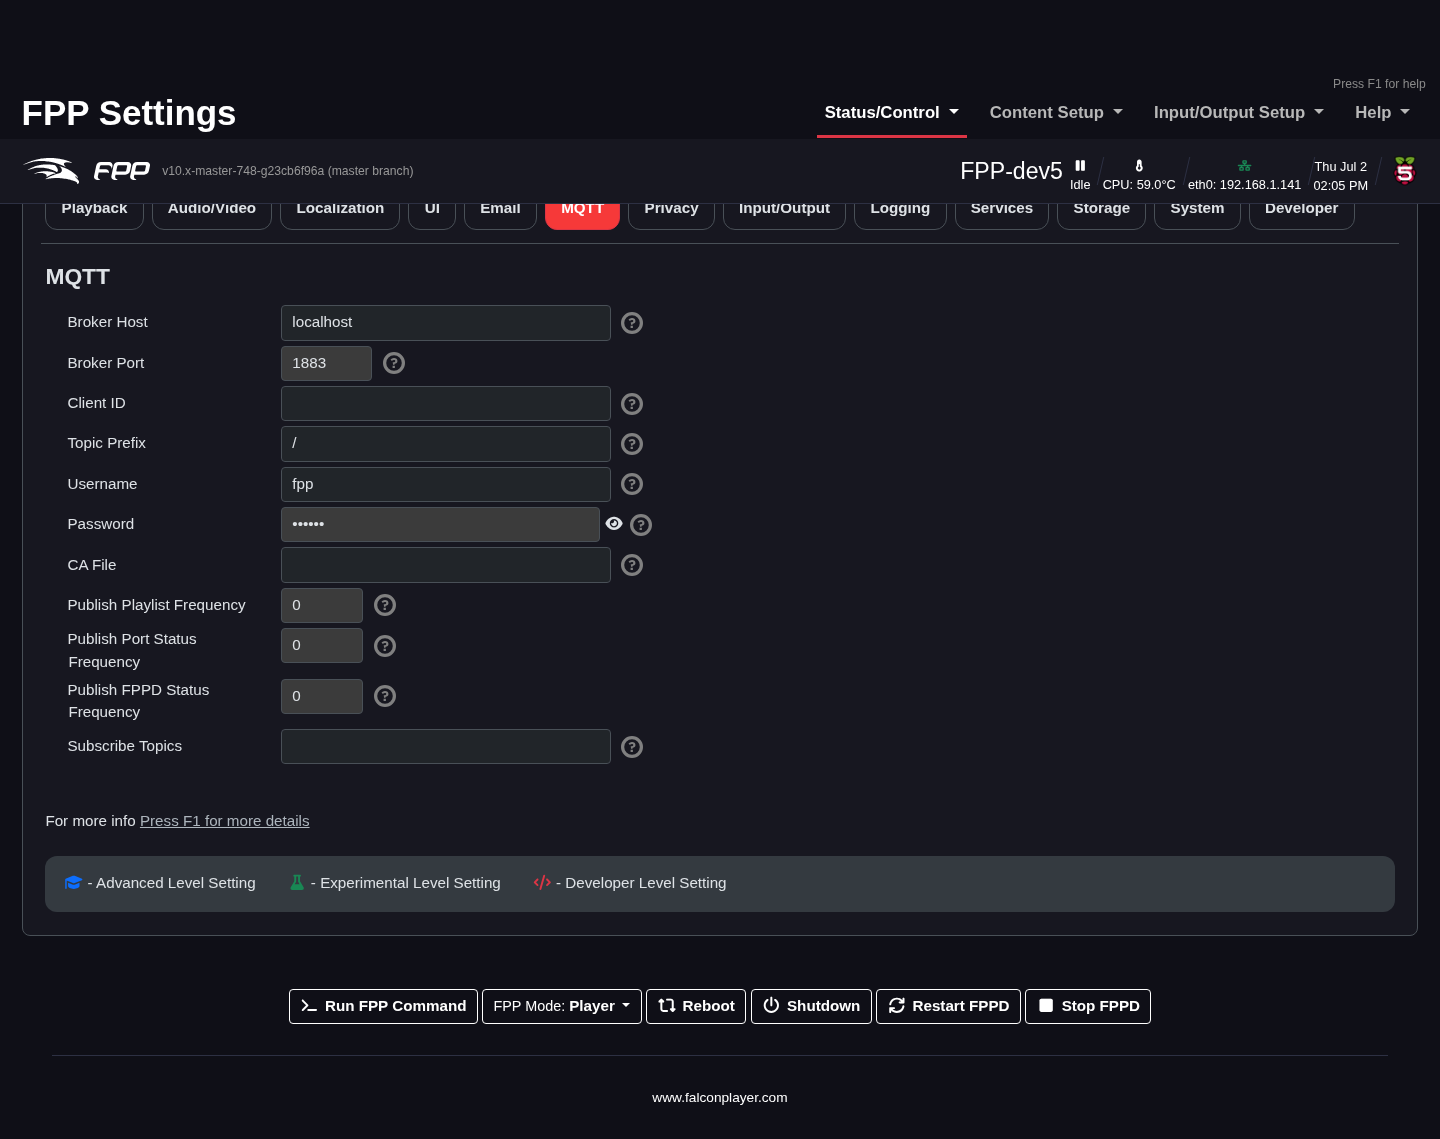
Task: Click the CA File input field
Action: 446,565
